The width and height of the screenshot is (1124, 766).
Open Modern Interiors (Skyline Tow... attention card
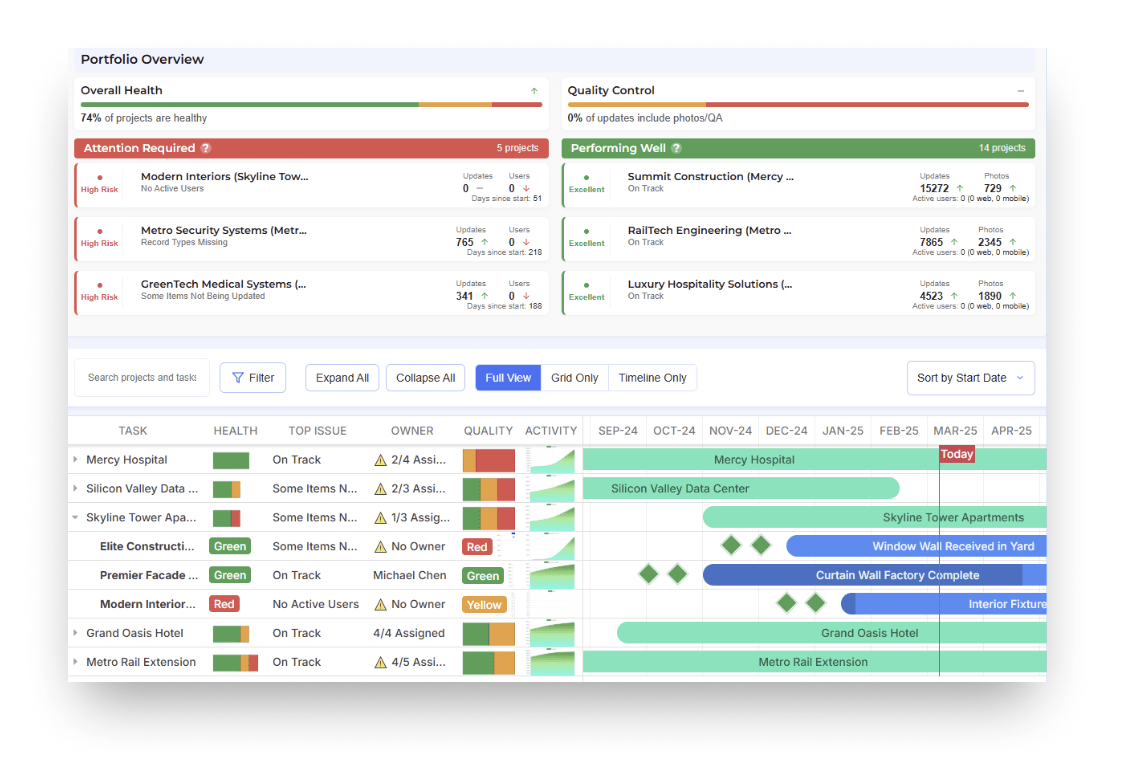pyautogui.click(x=311, y=185)
